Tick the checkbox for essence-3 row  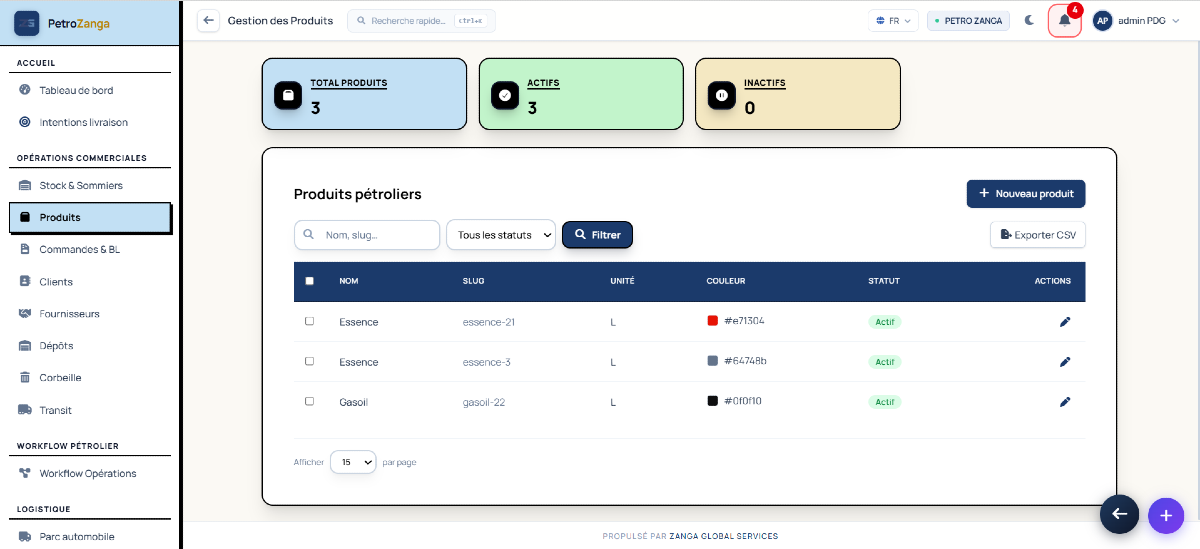tap(309, 361)
